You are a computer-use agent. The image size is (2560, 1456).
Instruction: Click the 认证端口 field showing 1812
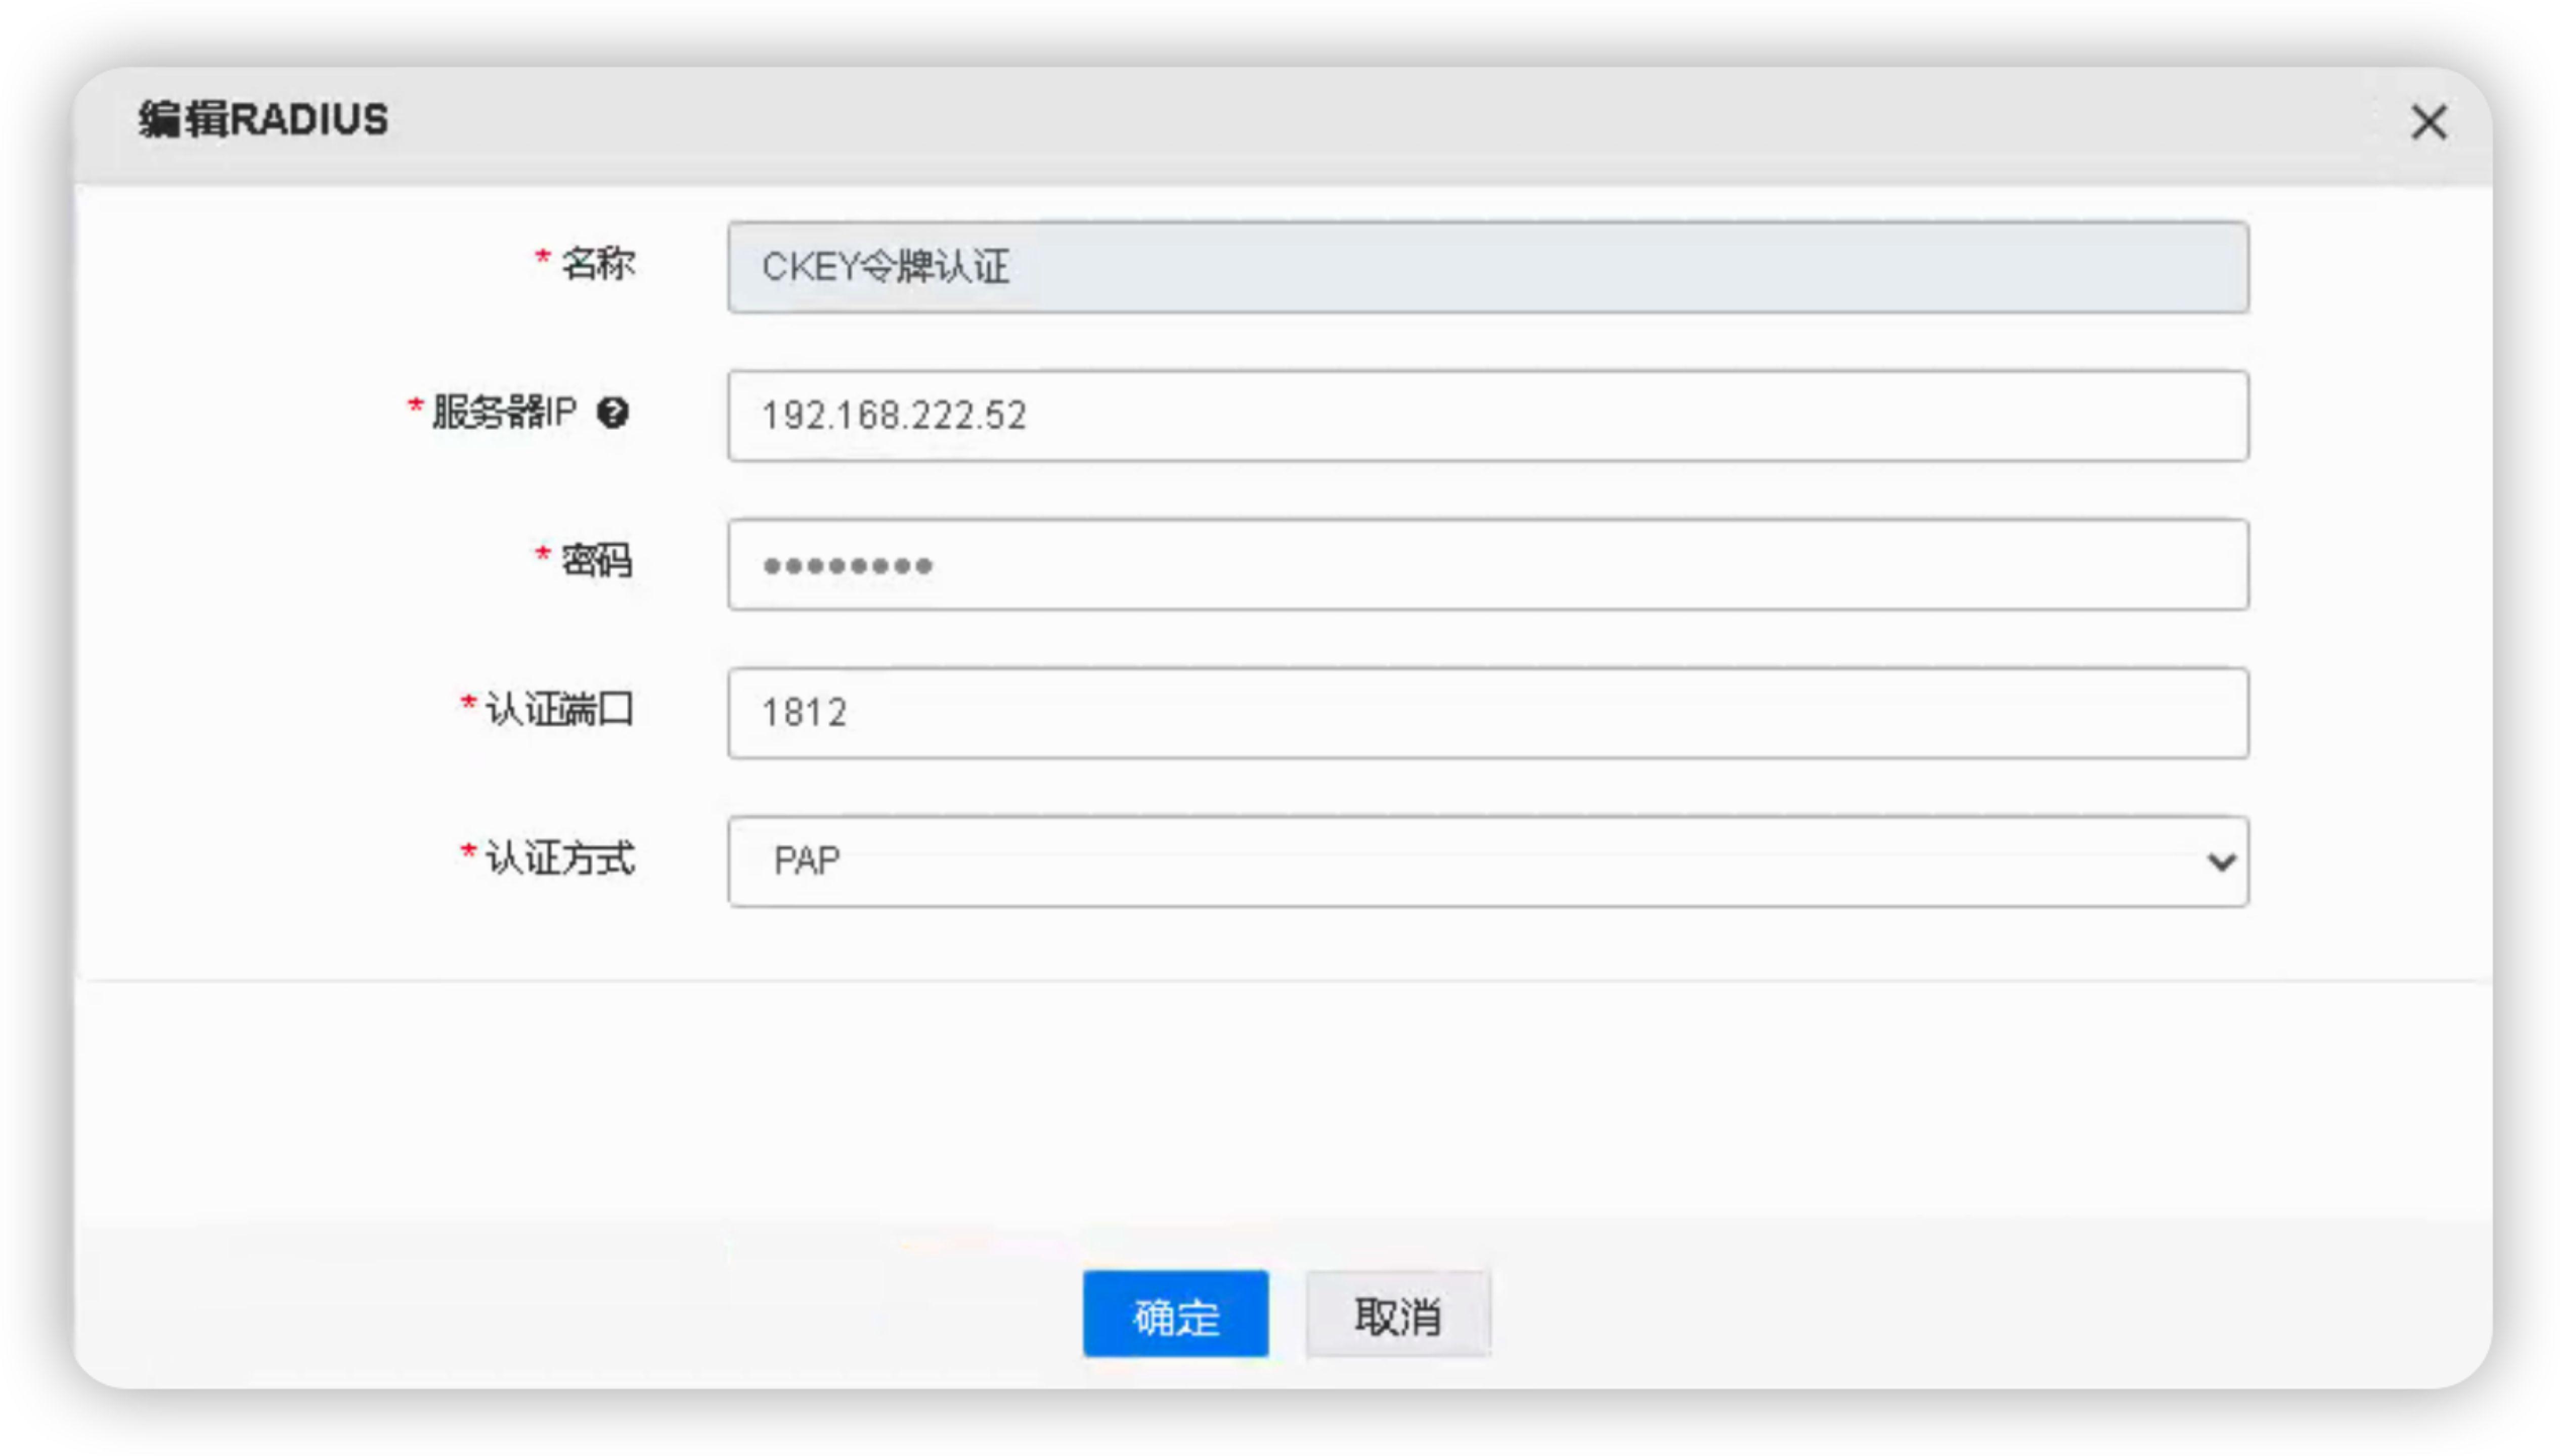(x=1488, y=713)
